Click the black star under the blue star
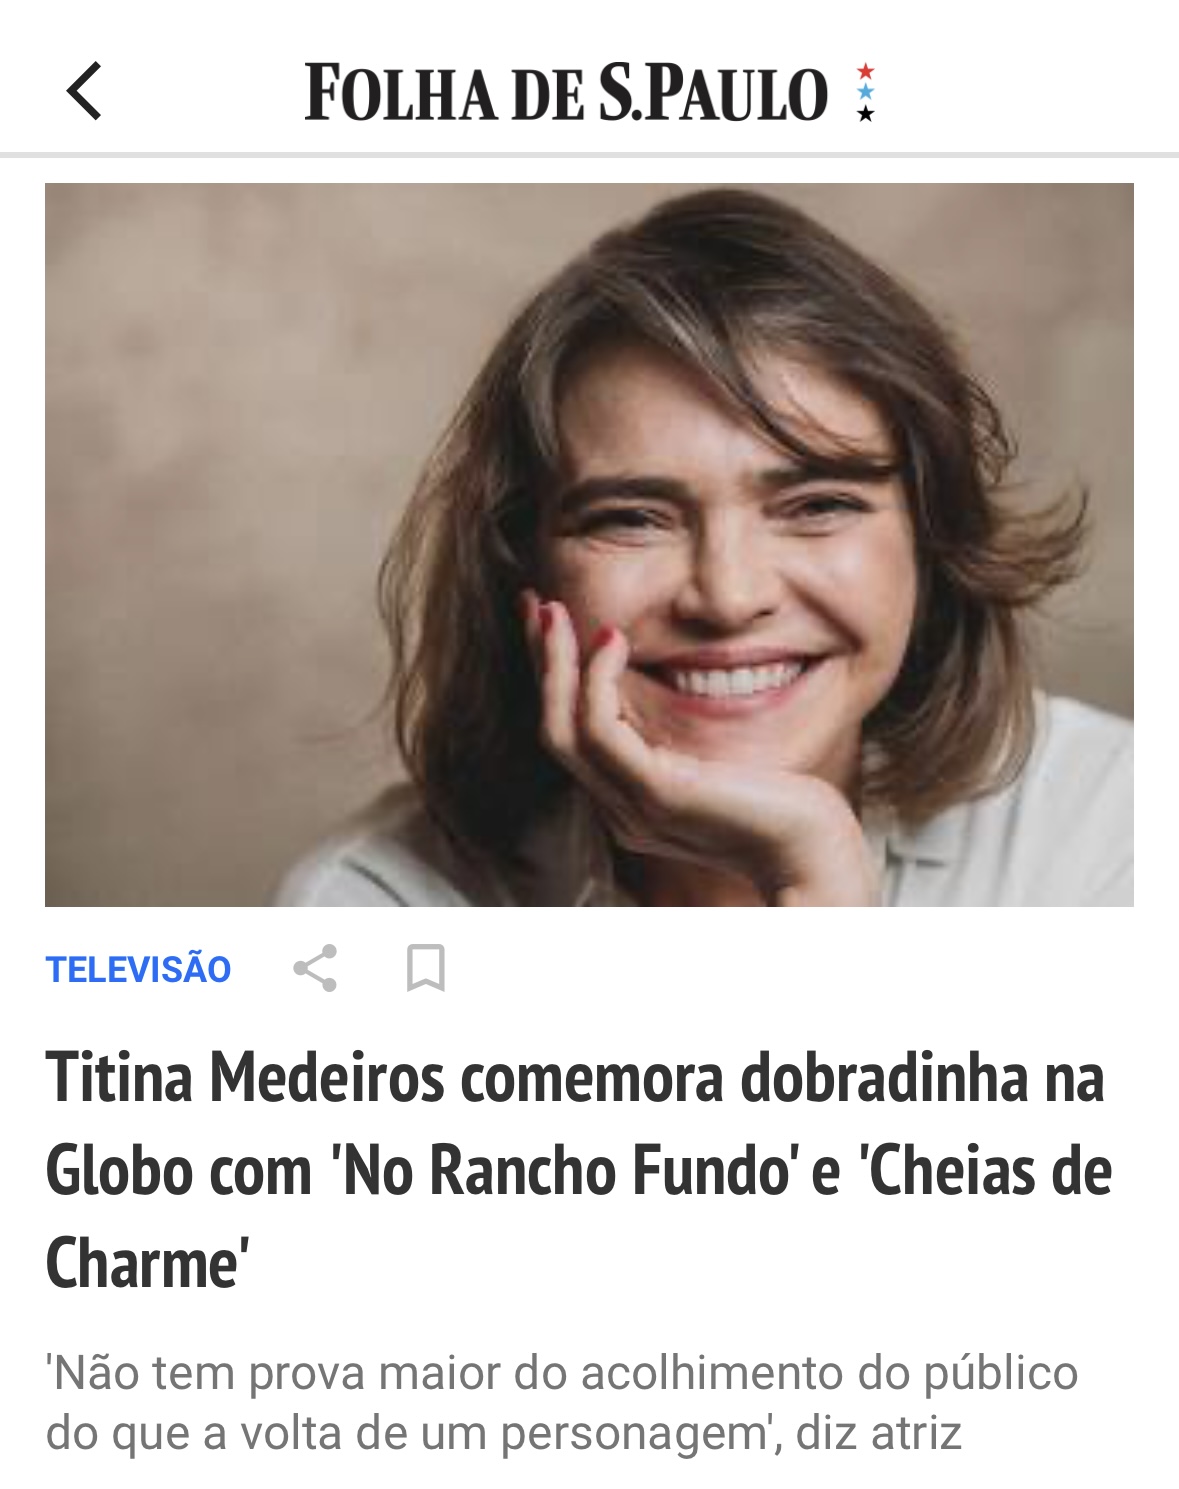Screen dimensions: 1179x1489 click(866, 113)
